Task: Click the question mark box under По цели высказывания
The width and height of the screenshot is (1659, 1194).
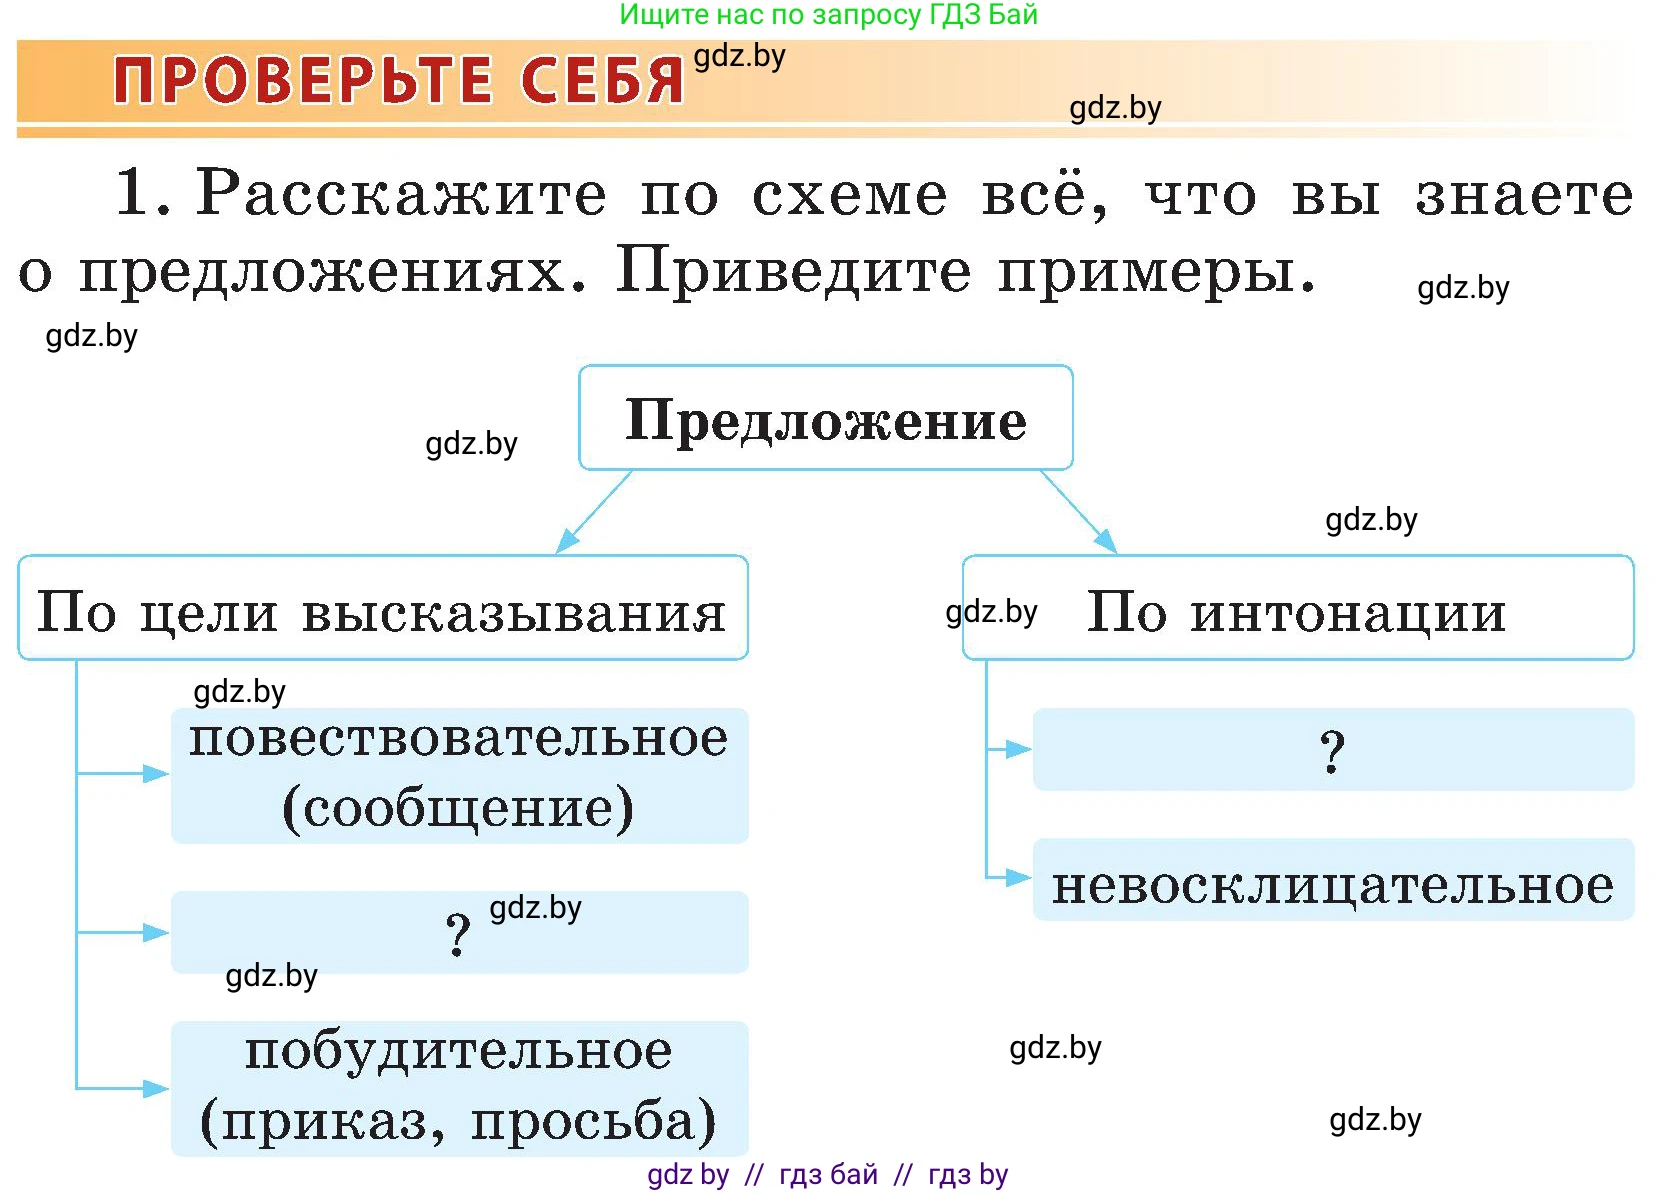Action: 459,932
